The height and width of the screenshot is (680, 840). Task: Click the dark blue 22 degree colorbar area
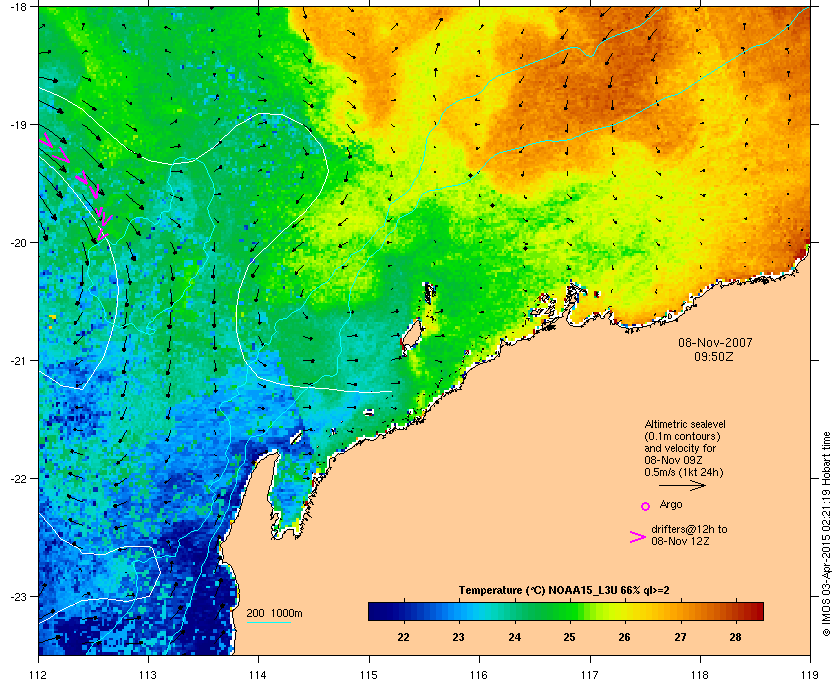click(403, 611)
